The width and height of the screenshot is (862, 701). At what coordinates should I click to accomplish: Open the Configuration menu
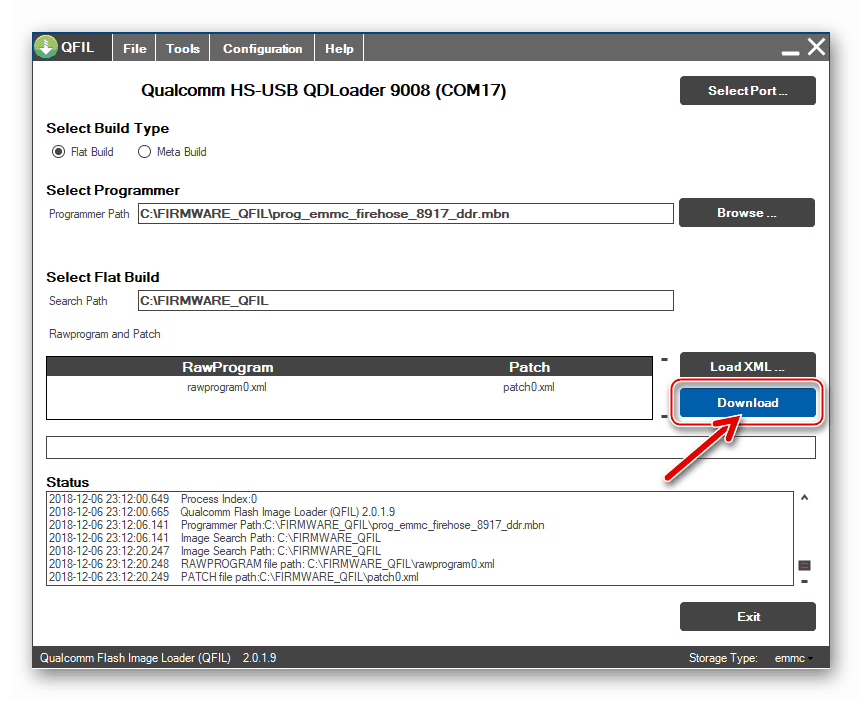pyautogui.click(x=262, y=48)
